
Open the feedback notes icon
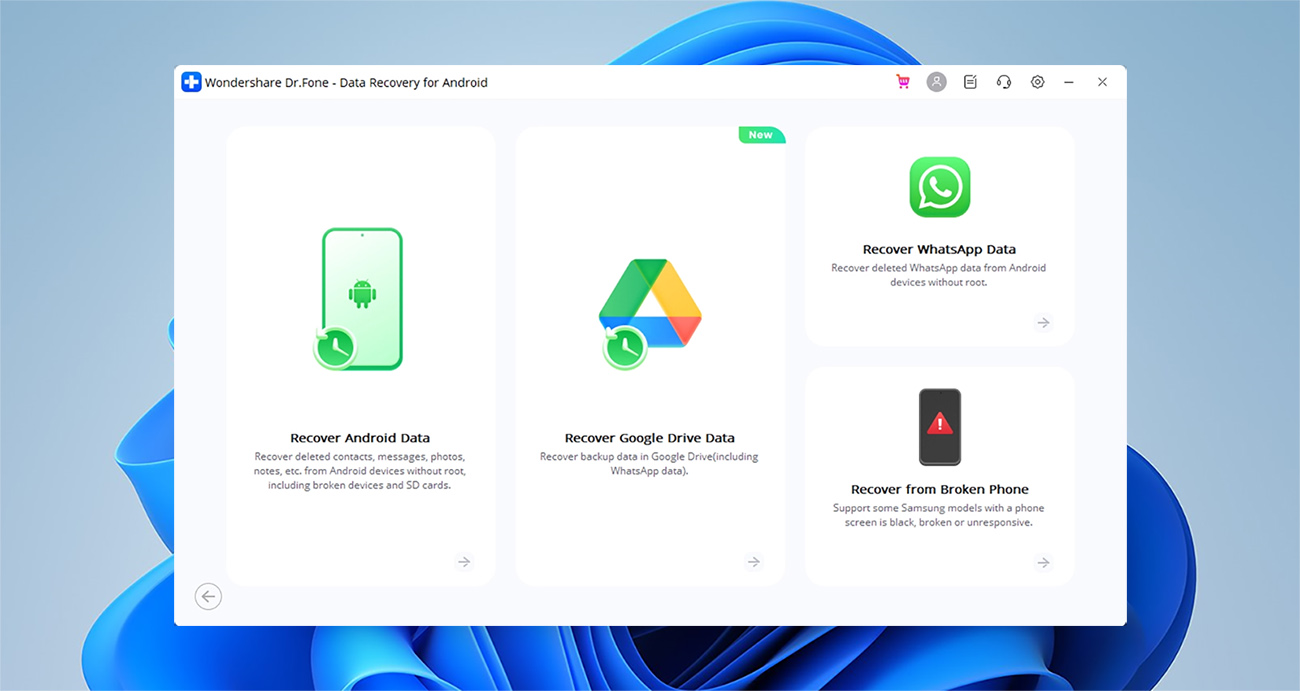click(970, 81)
